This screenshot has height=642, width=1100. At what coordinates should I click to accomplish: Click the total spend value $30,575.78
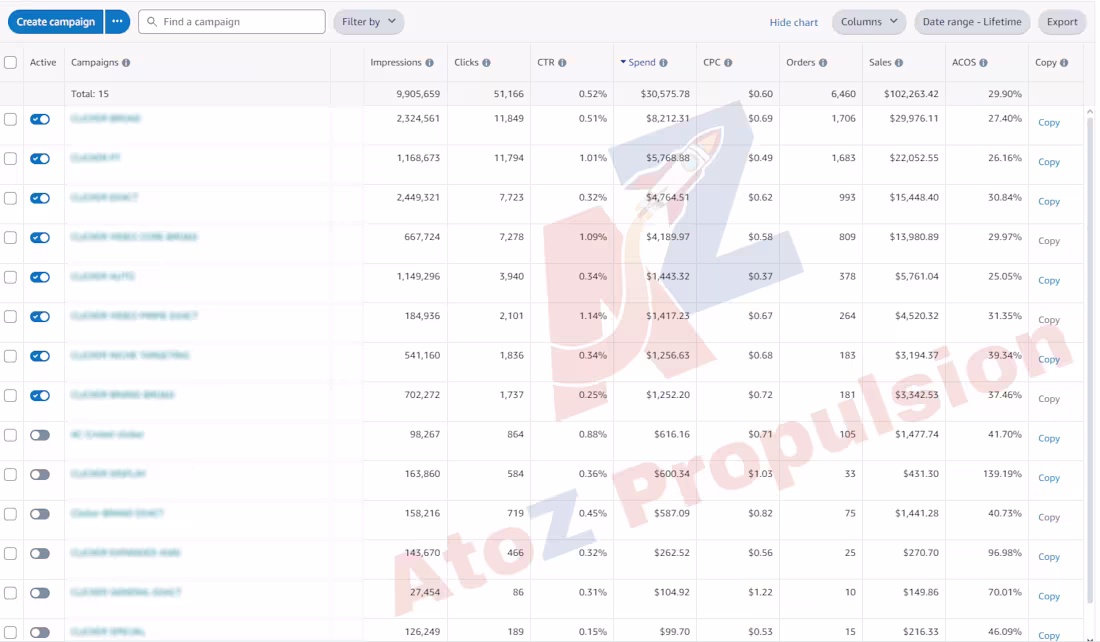[665, 93]
